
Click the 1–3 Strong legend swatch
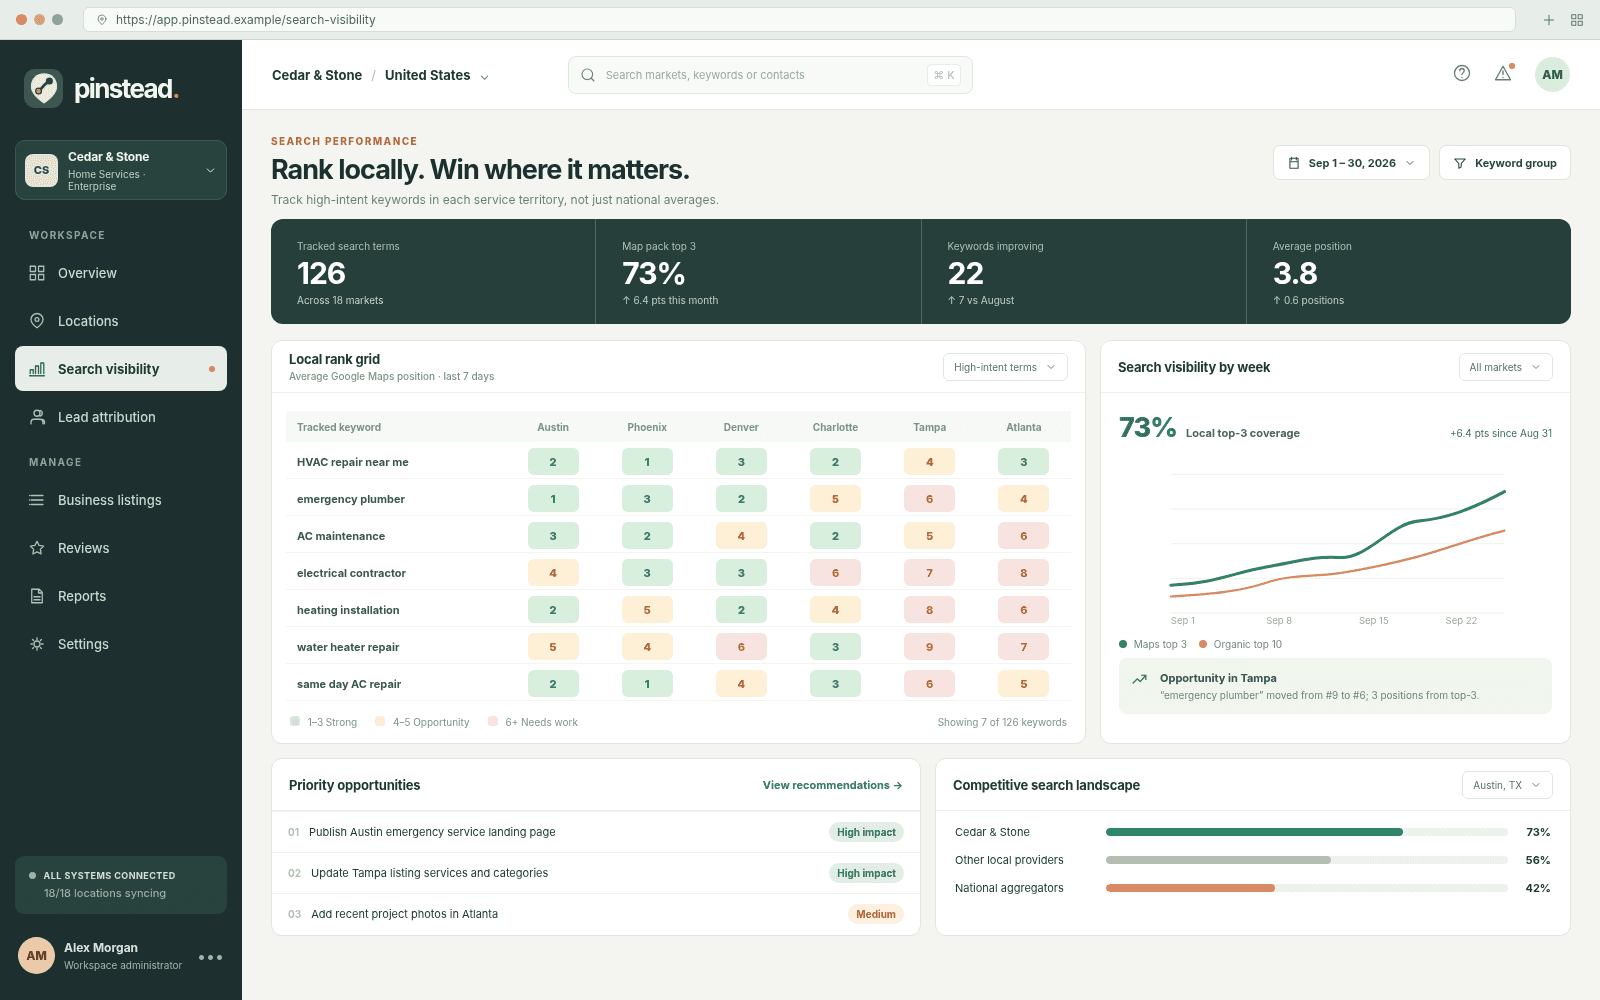(x=295, y=721)
